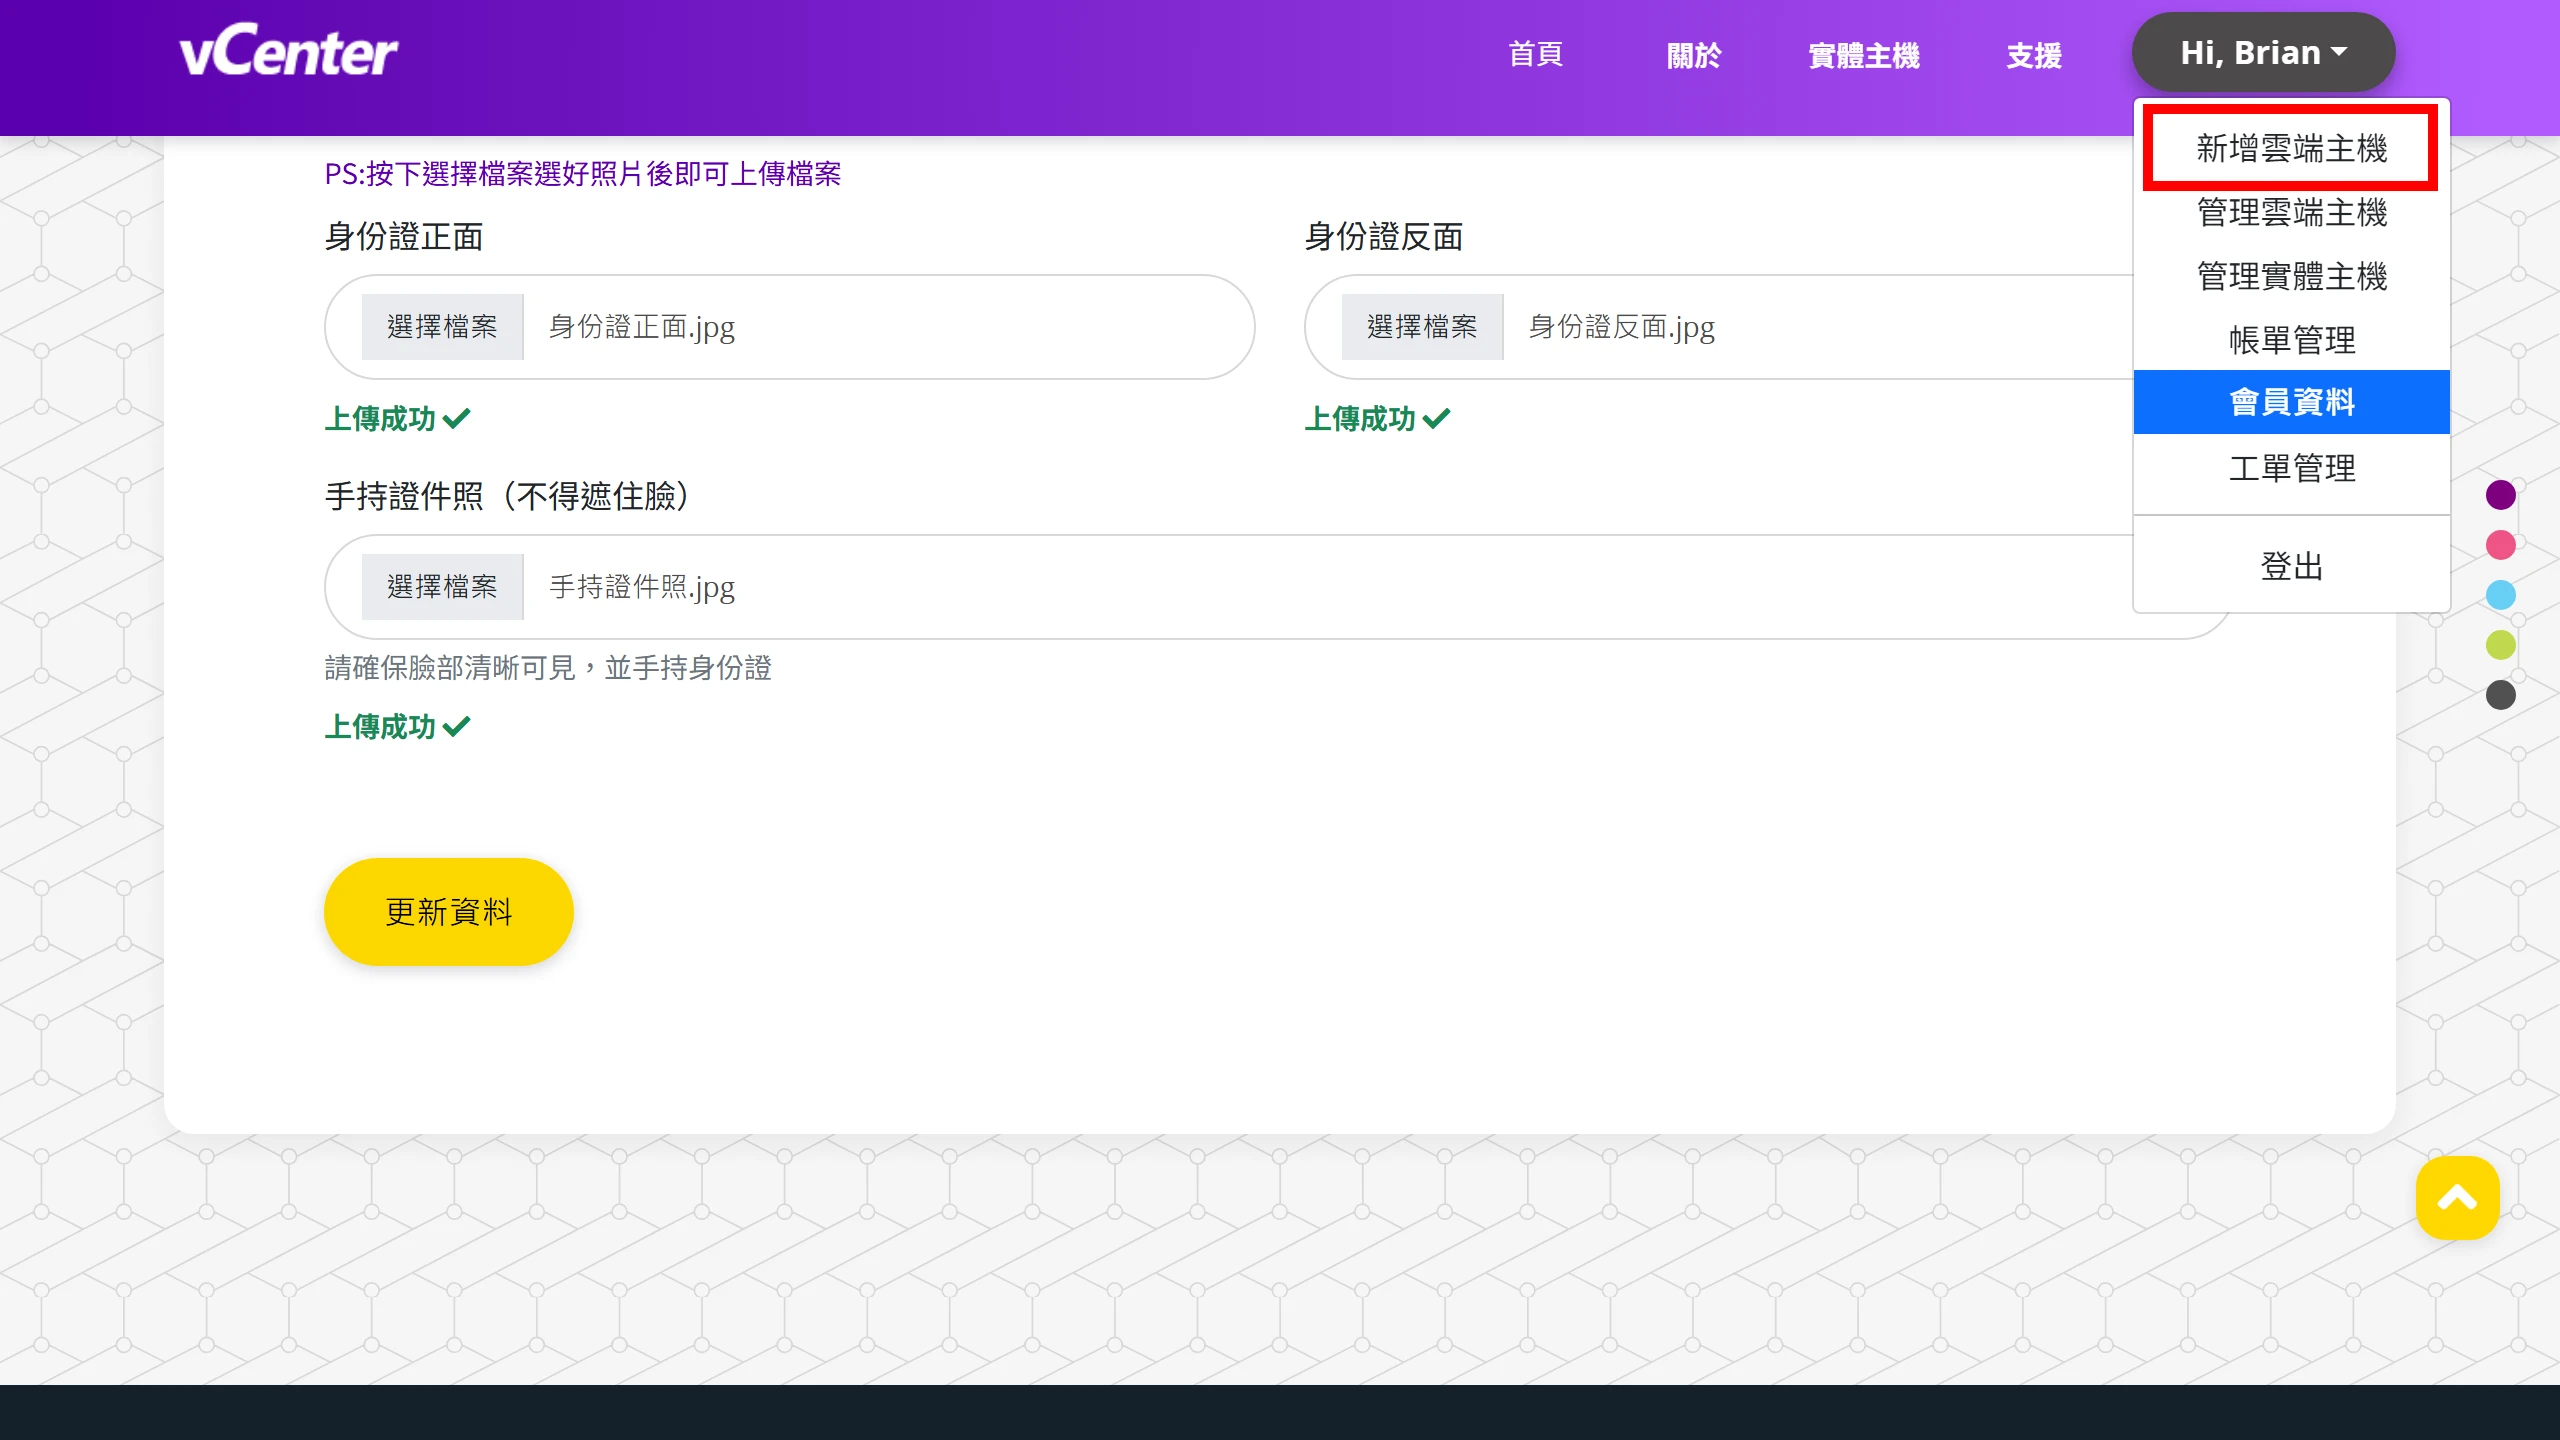Open 管理雲端主機 in the dropdown menu
The width and height of the screenshot is (2560, 1440).
click(x=2291, y=212)
